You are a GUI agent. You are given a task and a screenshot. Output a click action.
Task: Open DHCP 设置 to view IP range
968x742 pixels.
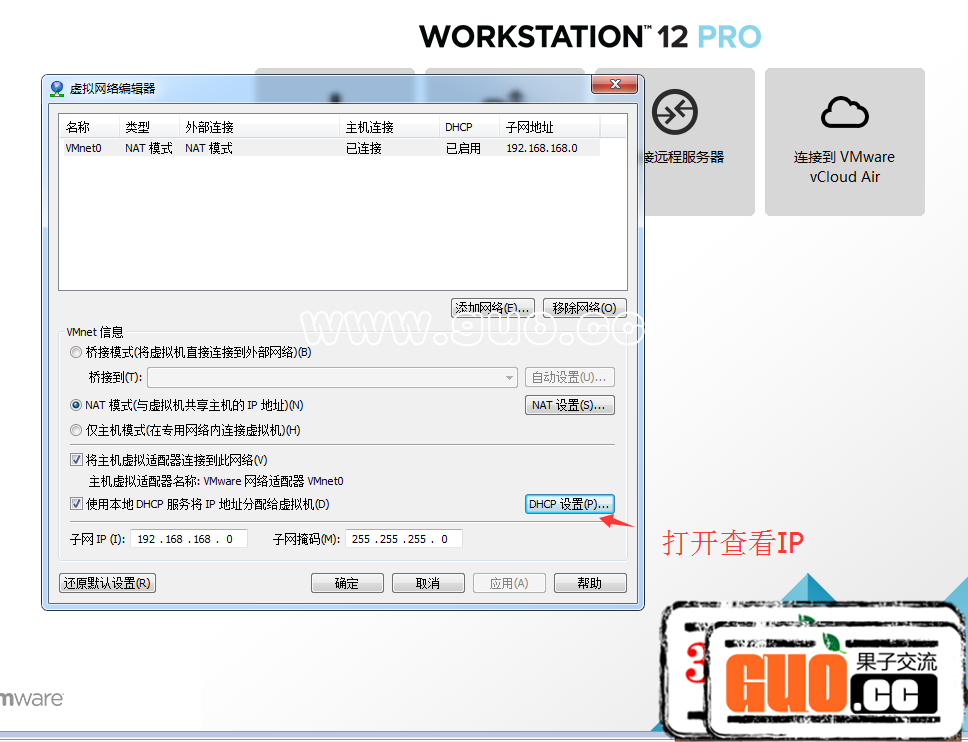click(x=569, y=504)
